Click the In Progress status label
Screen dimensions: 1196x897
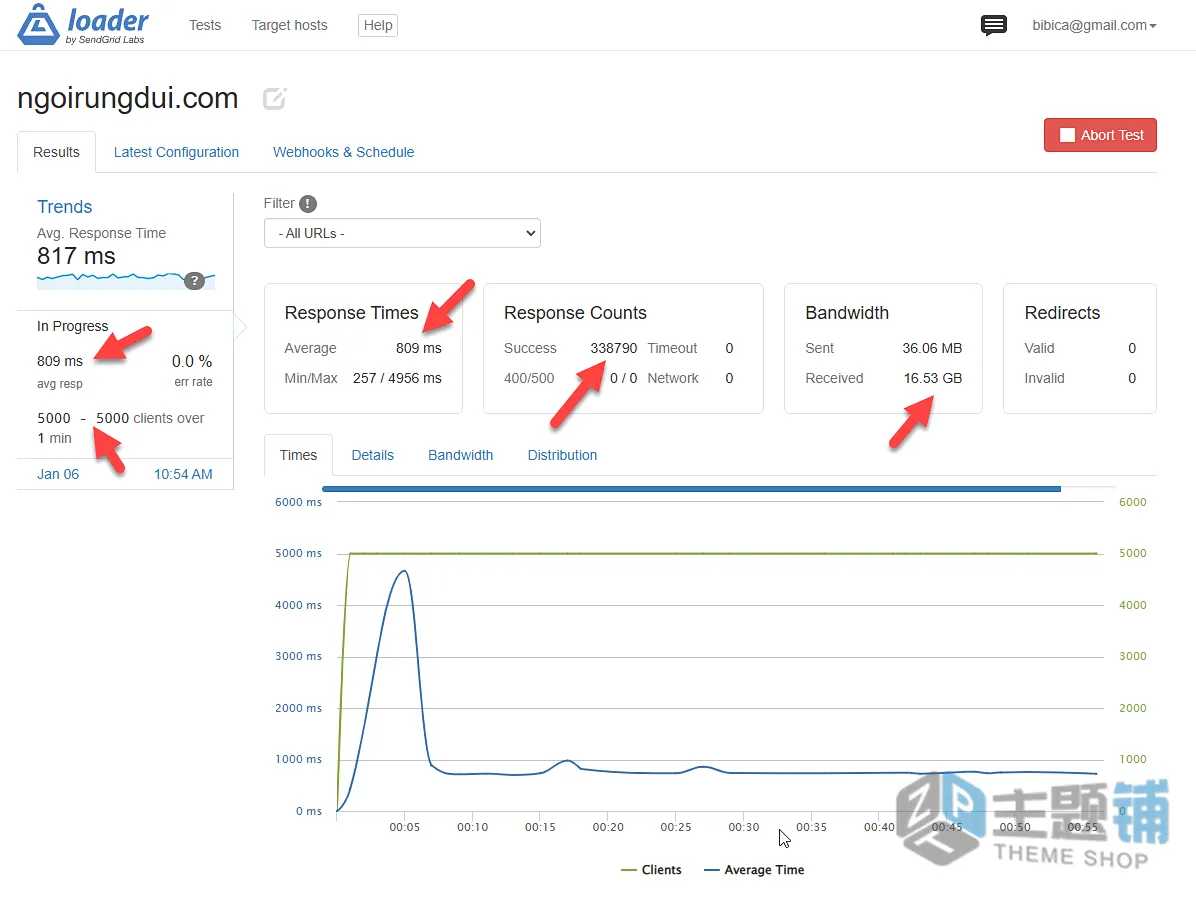tap(72, 326)
